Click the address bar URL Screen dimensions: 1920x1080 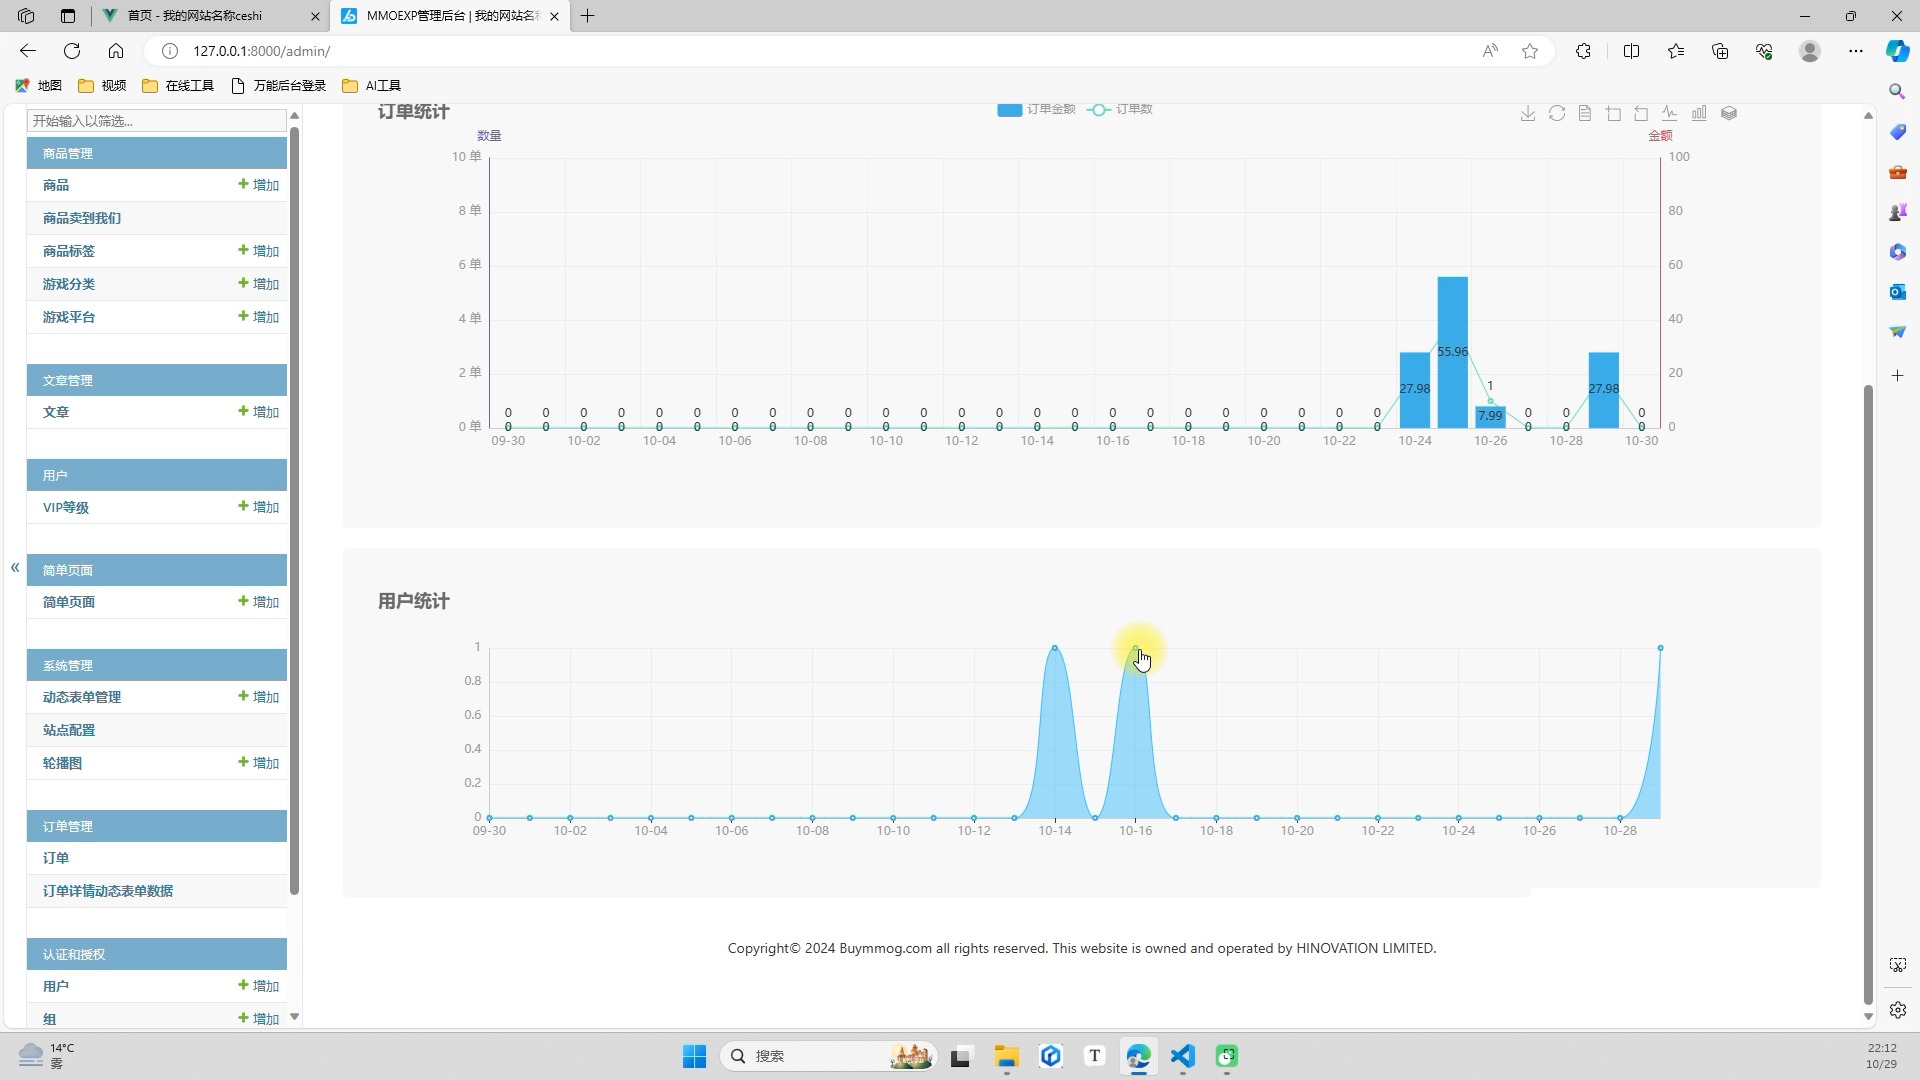(262, 51)
